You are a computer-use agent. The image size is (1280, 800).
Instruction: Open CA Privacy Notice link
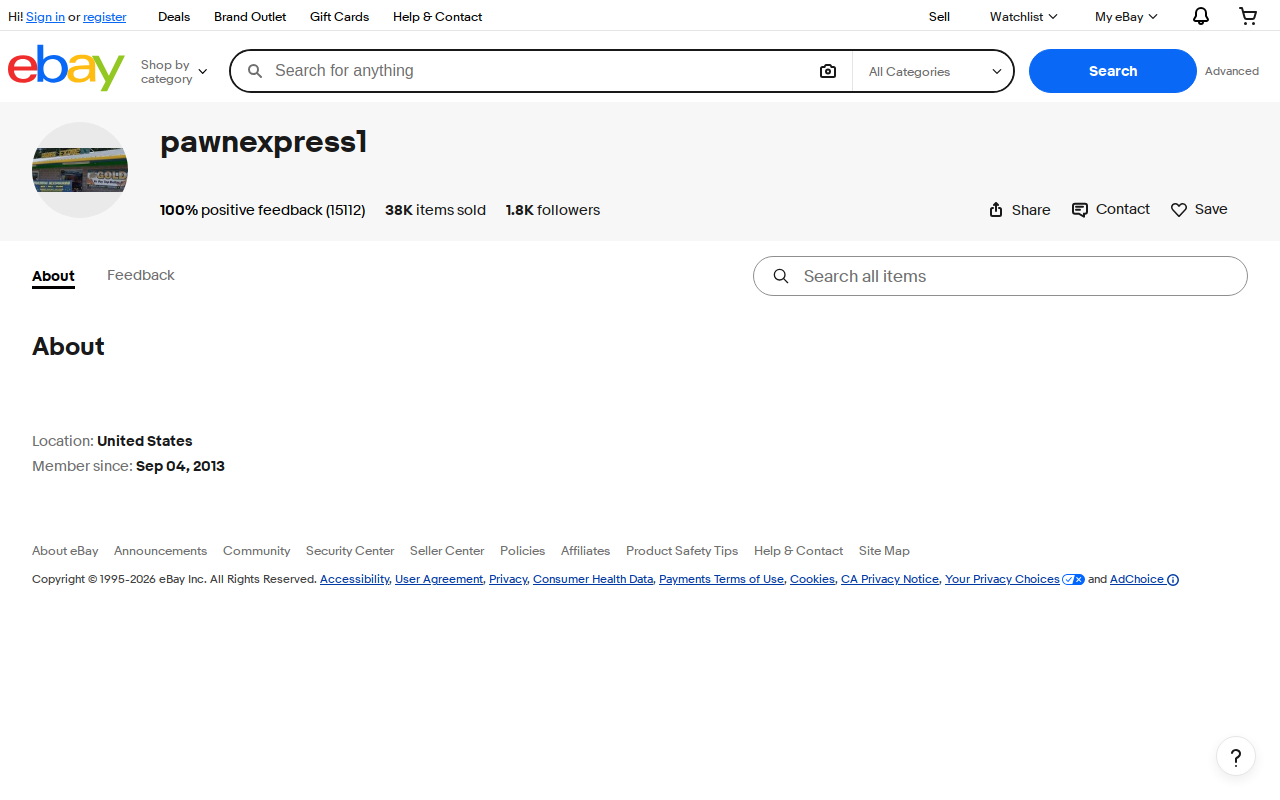click(x=890, y=579)
